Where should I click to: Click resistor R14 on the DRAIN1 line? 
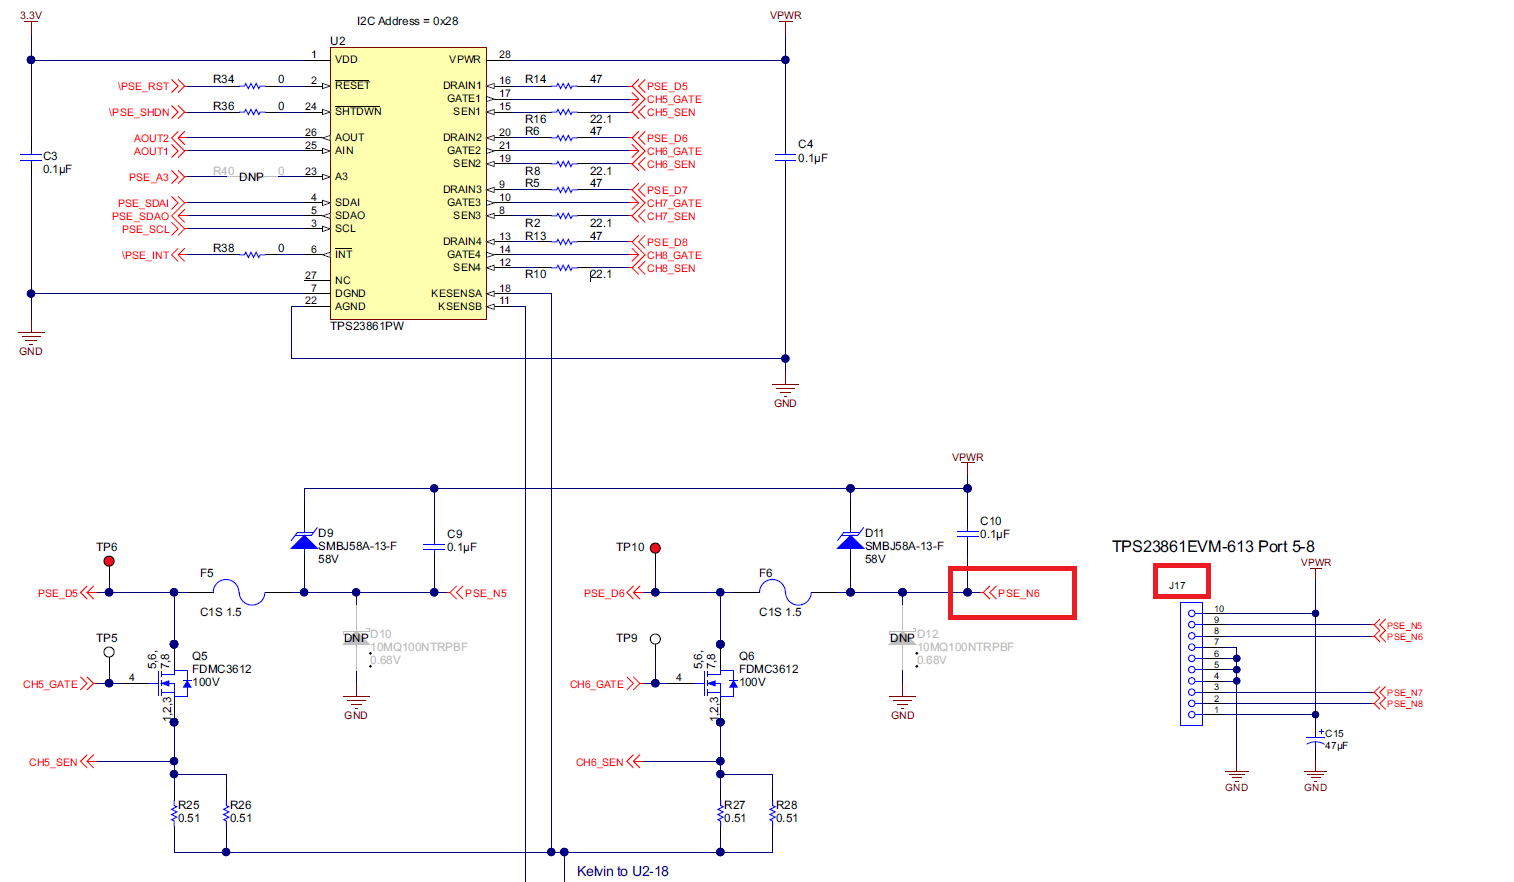(x=565, y=86)
